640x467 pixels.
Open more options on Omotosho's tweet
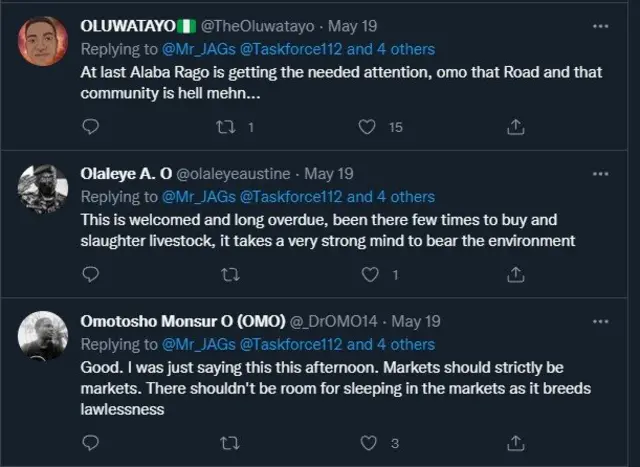599,321
